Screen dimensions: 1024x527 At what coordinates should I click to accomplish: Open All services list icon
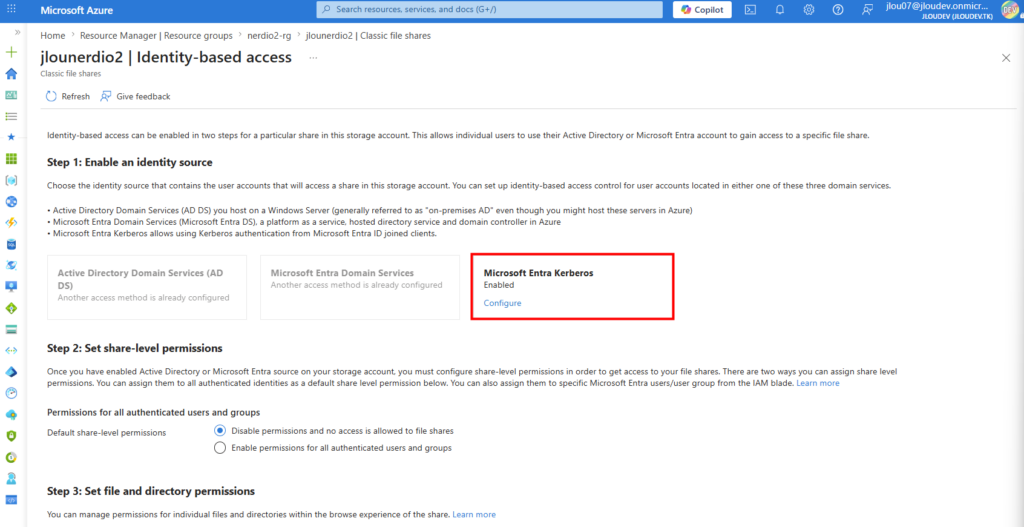[11, 116]
